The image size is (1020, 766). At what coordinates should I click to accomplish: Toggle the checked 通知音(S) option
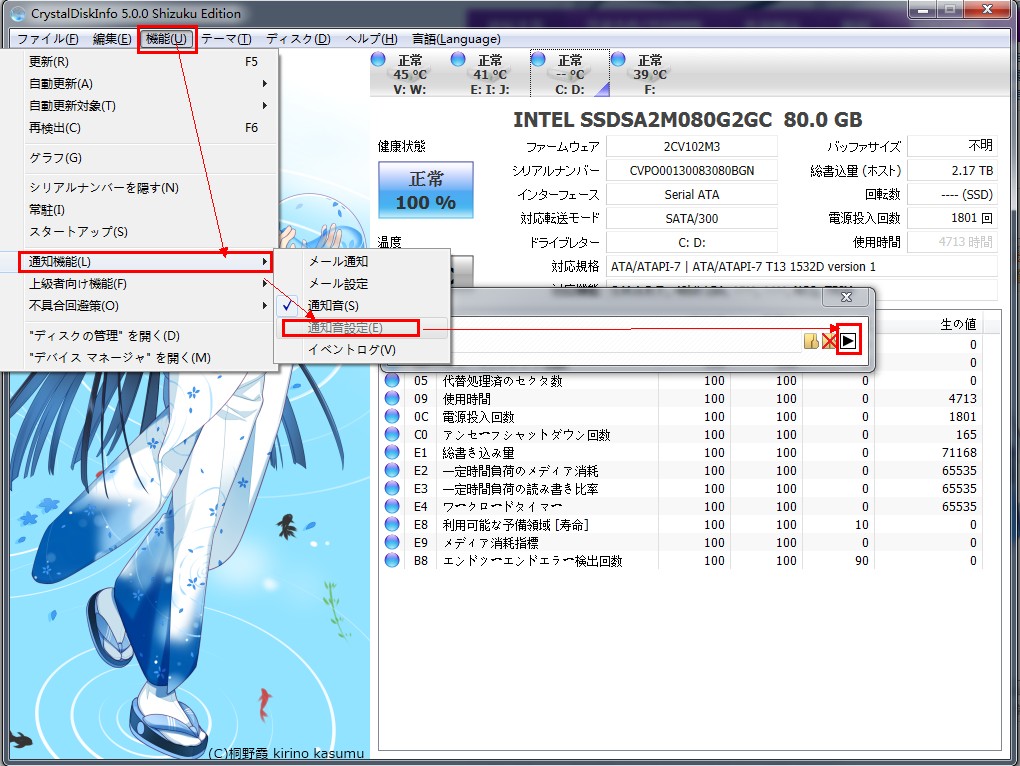click(x=362, y=306)
